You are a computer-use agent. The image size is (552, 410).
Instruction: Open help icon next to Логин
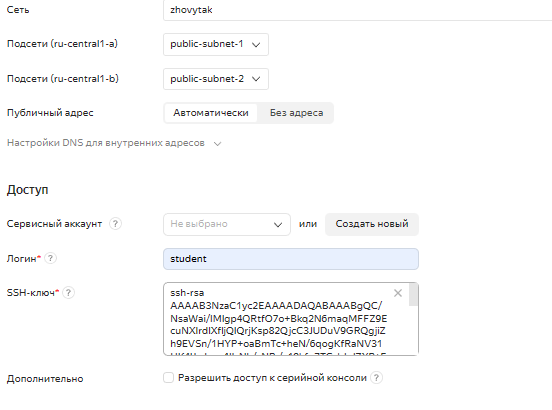coord(50,258)
